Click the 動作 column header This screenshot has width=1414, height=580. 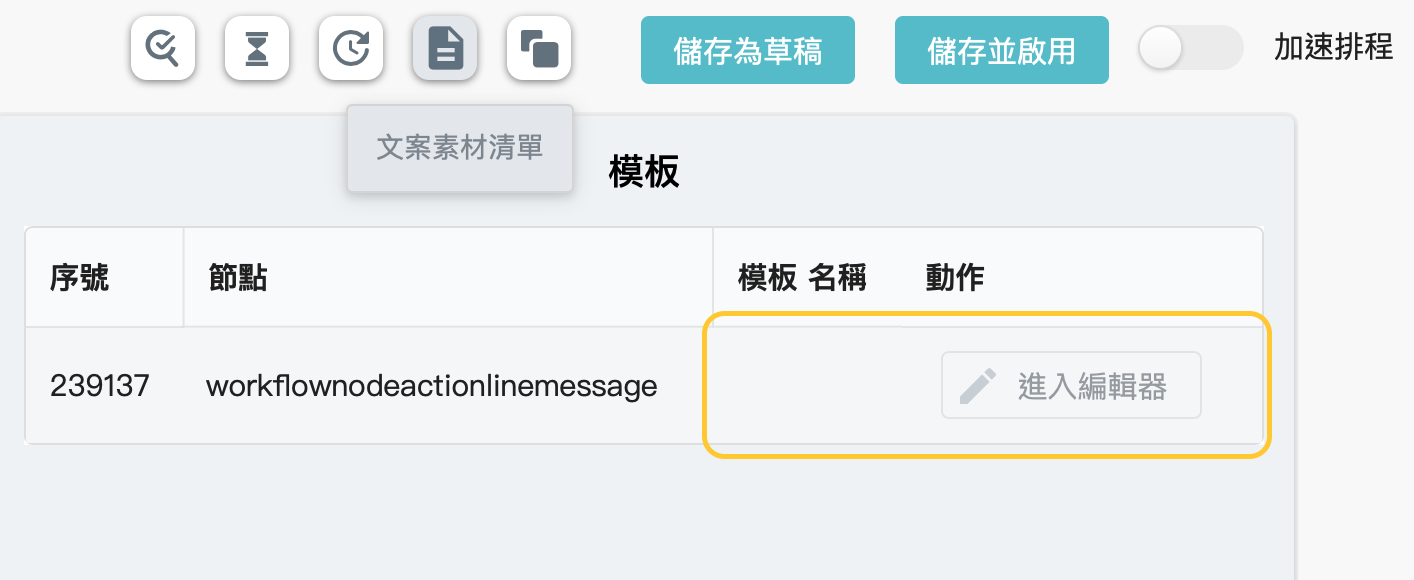pos(955,278)
